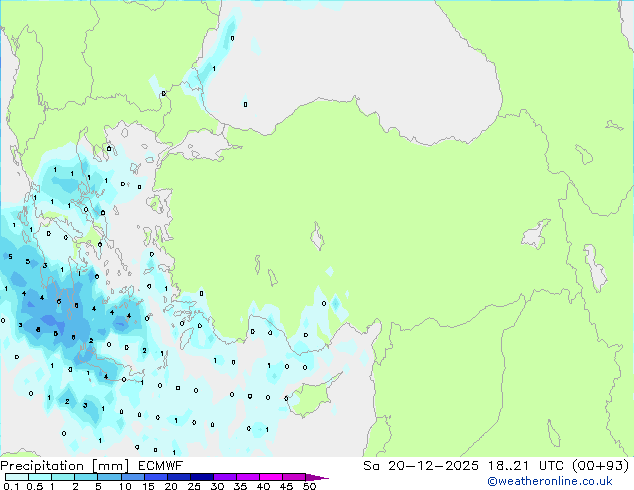Viewport: 634px width, 490px height.
Task: Click the 25–30 mm legend color swatch
Action: pos(202,477)
